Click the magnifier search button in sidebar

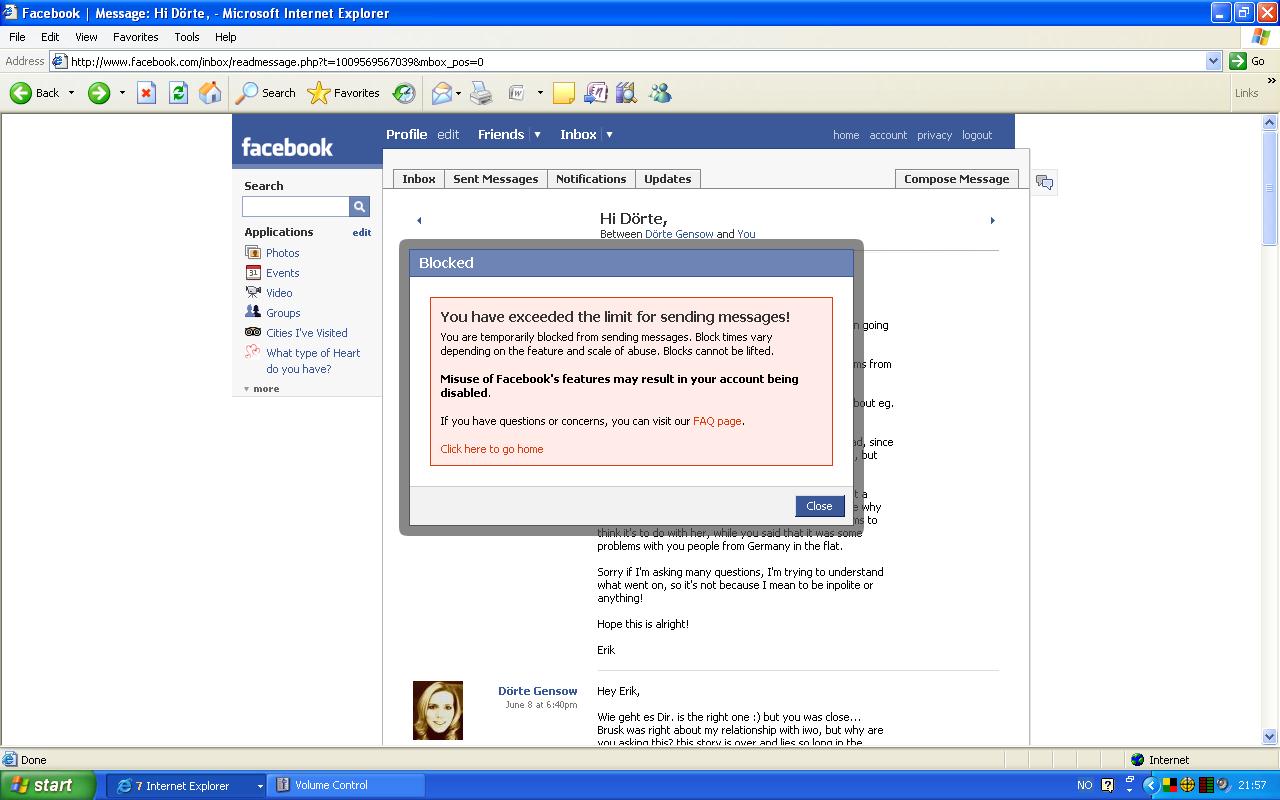pyautogui.click(x=359, y=206)
